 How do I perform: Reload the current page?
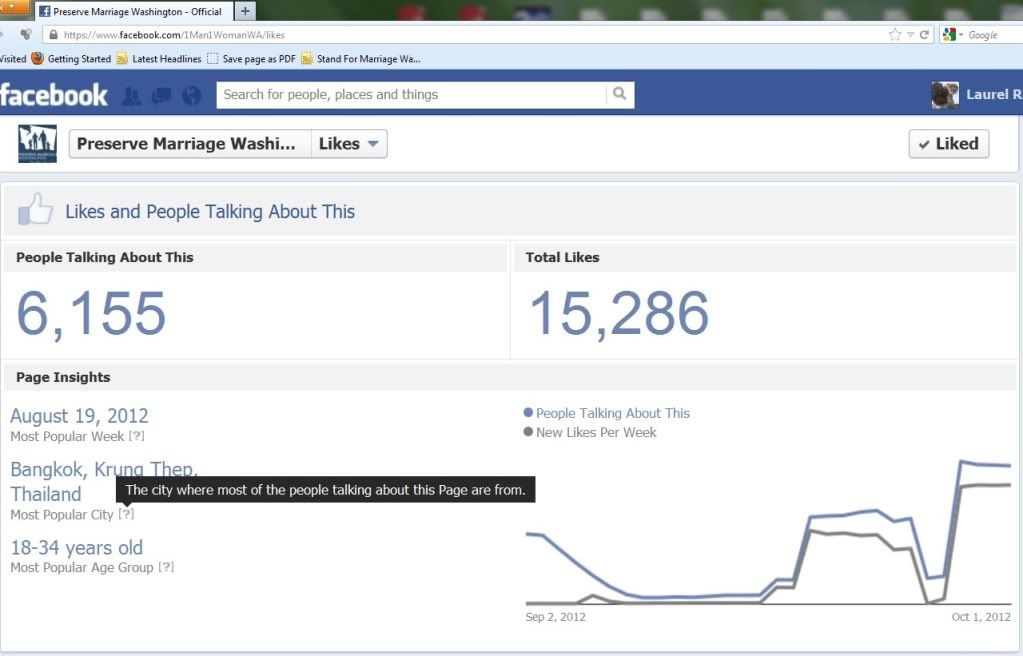pyautogui.click(x=924, y=35)
